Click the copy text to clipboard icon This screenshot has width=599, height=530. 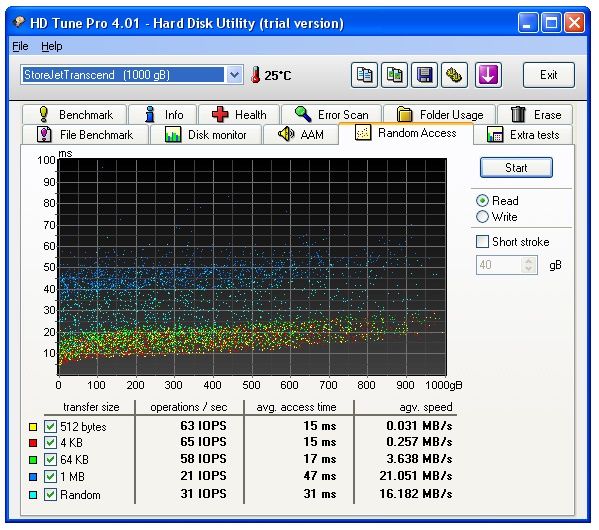[x=364, y=75]
